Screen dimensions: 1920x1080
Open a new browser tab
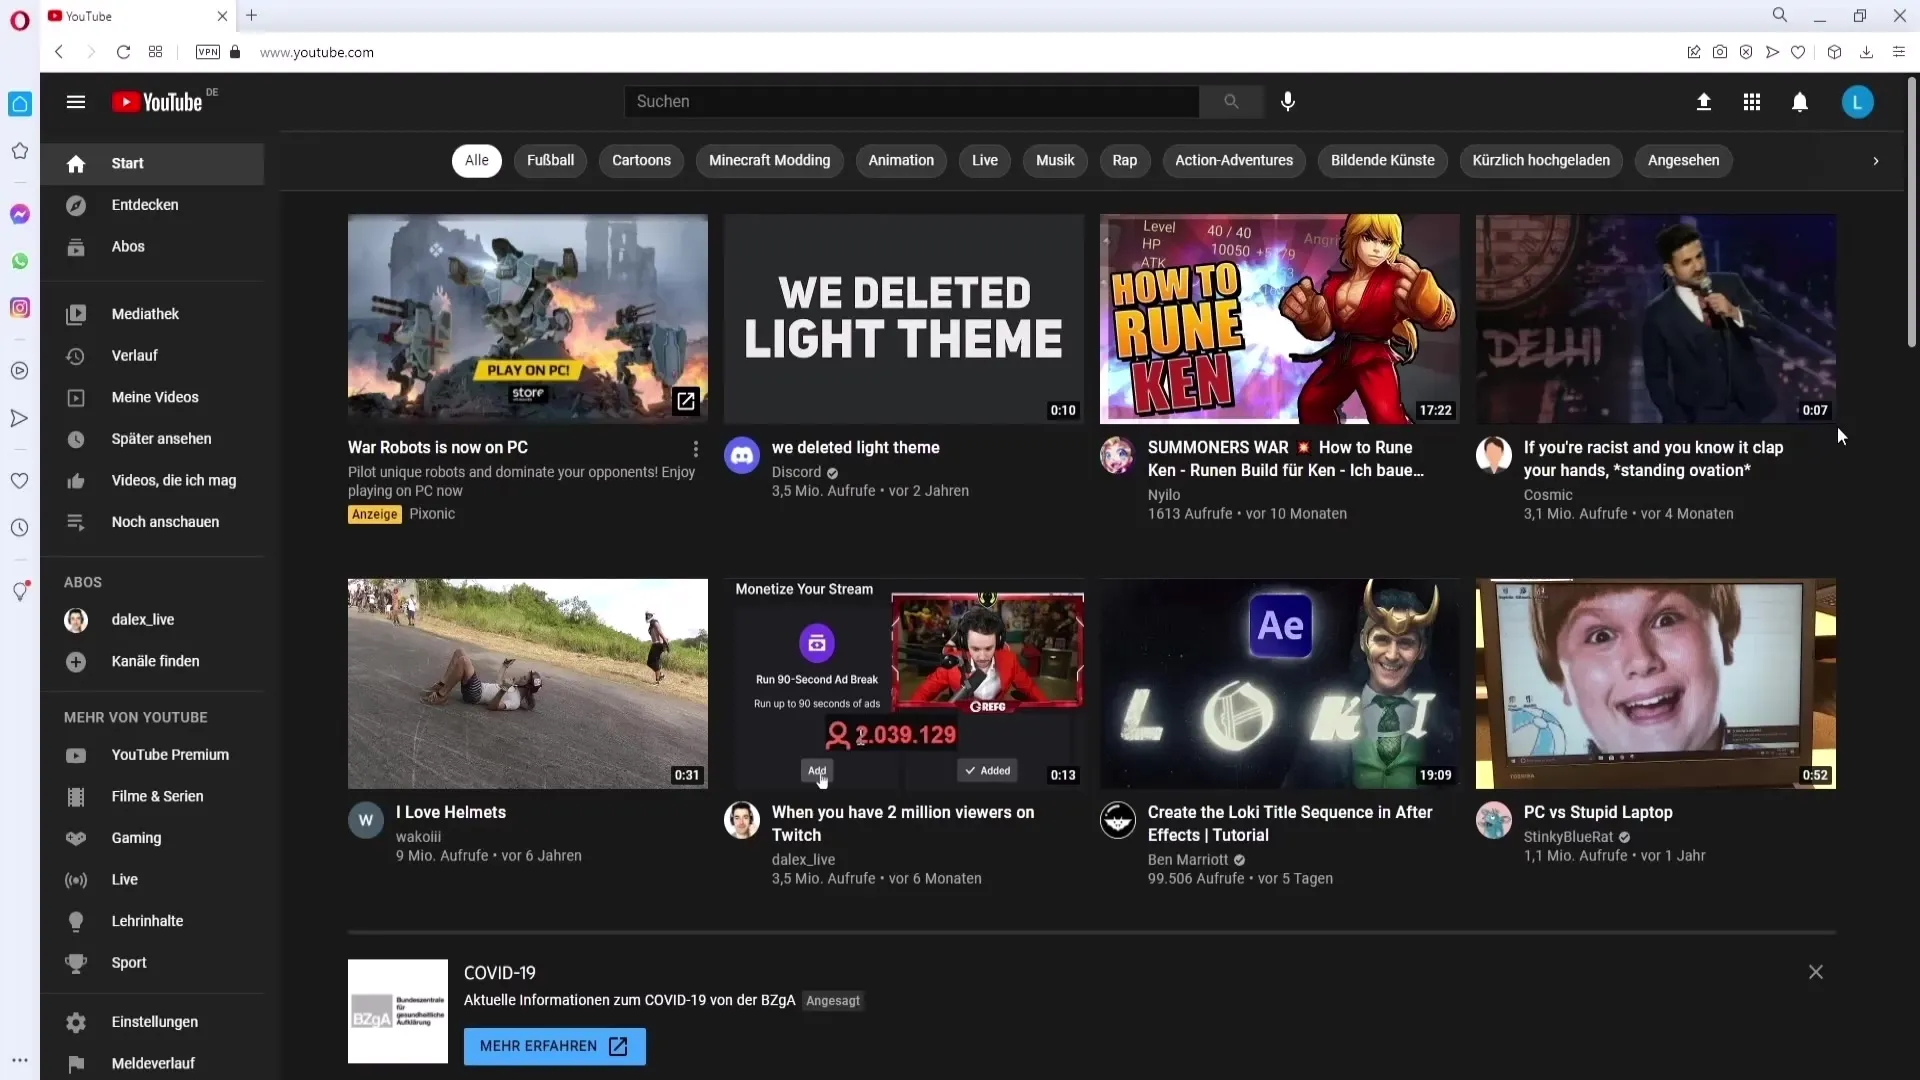[x=252, y=15]
